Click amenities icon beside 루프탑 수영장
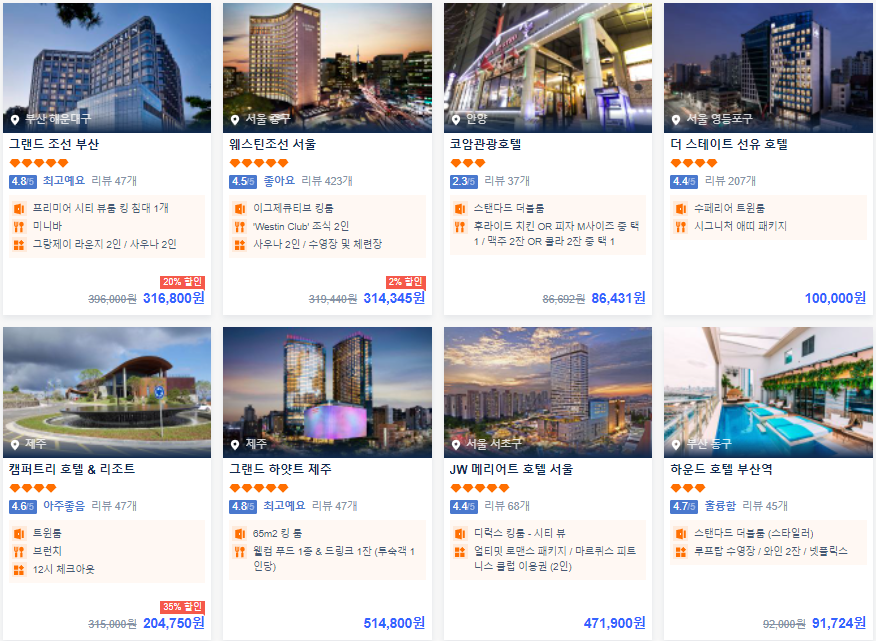The width and height of the screenshot is (876, 641). click(680, 552)
